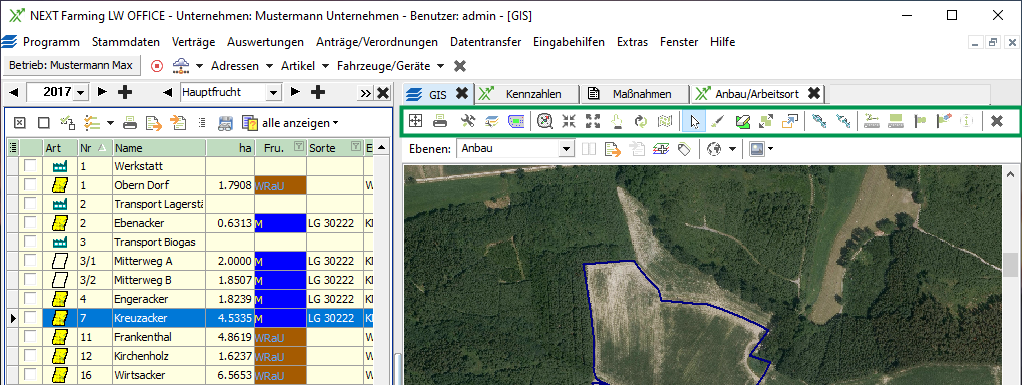Open GIS settings wrench-and-screwdriver icon
1022x385 pixels.
[x=467, y=121]
